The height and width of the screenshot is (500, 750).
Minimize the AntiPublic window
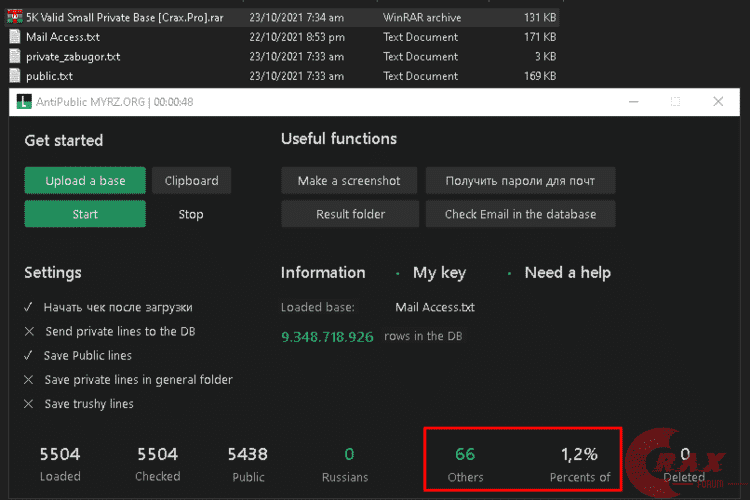point(632,102)
